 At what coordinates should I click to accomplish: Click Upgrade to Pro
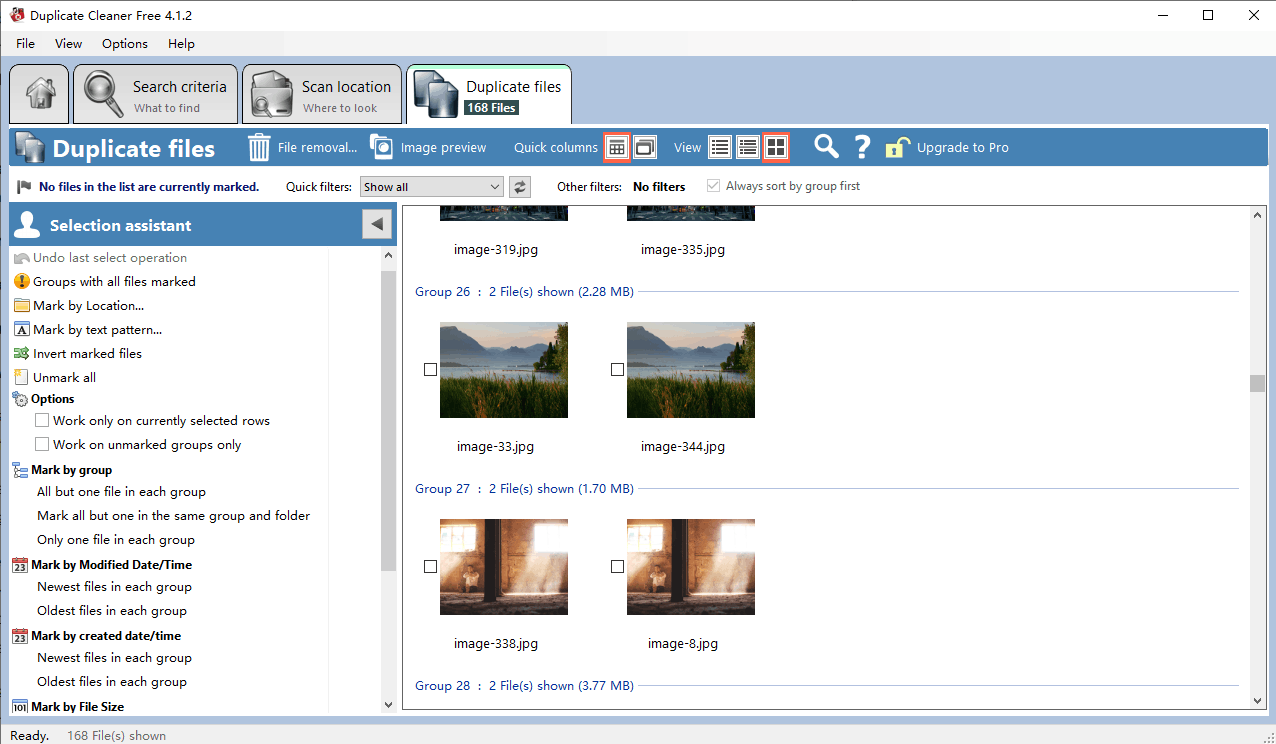point(948,147)
